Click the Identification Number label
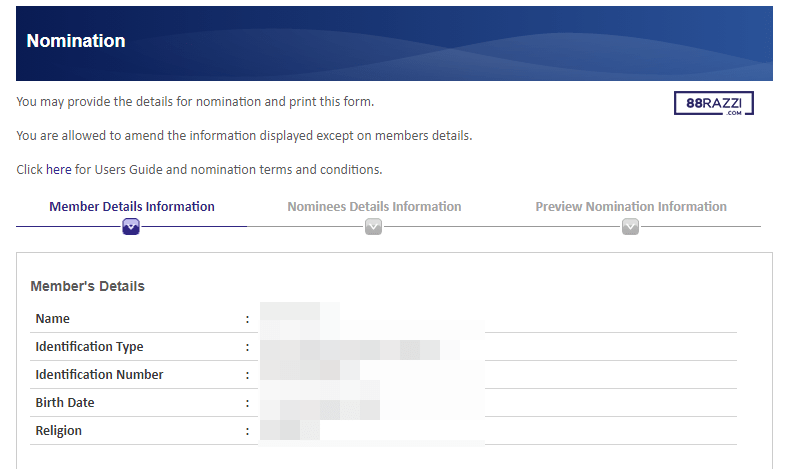Screen dimensions: 786x469 (x=99, y=375)
